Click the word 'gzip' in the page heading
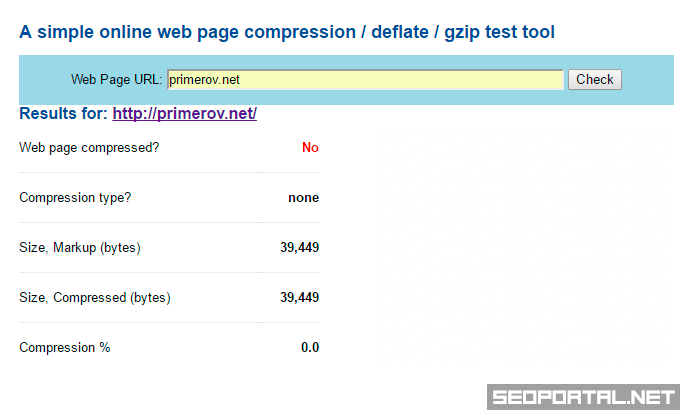Viewport: 690px width, 420px height. click(x=463, y=32)
